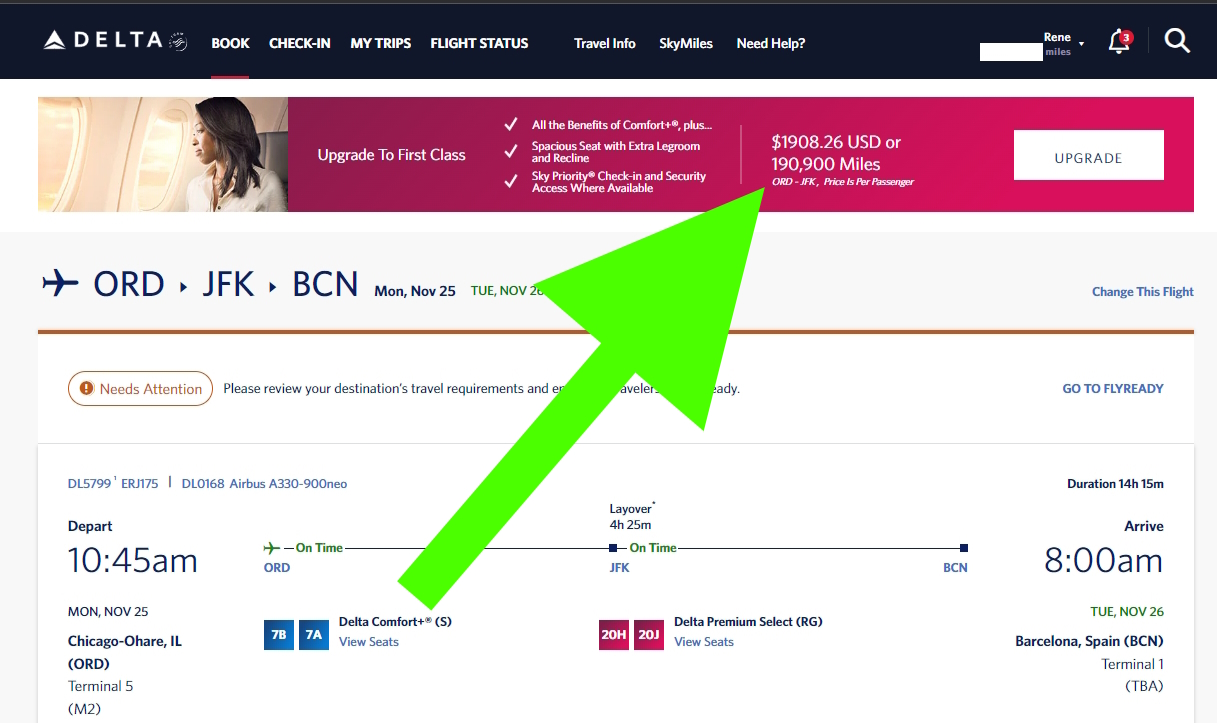Click the Need Help? link
This screenshot has width=1217, height=723.
tap(770, 43)
